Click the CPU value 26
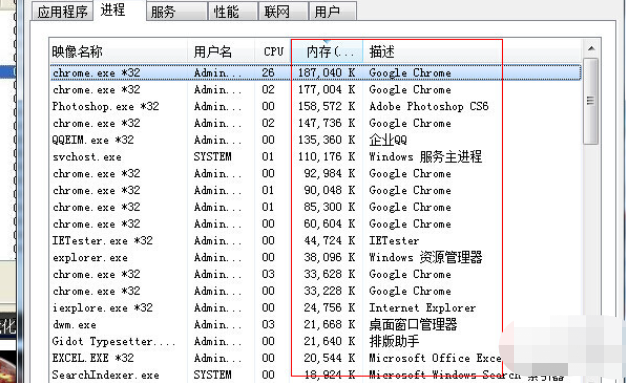The width and height of the screenshot is (626, 383). (268, 73)
